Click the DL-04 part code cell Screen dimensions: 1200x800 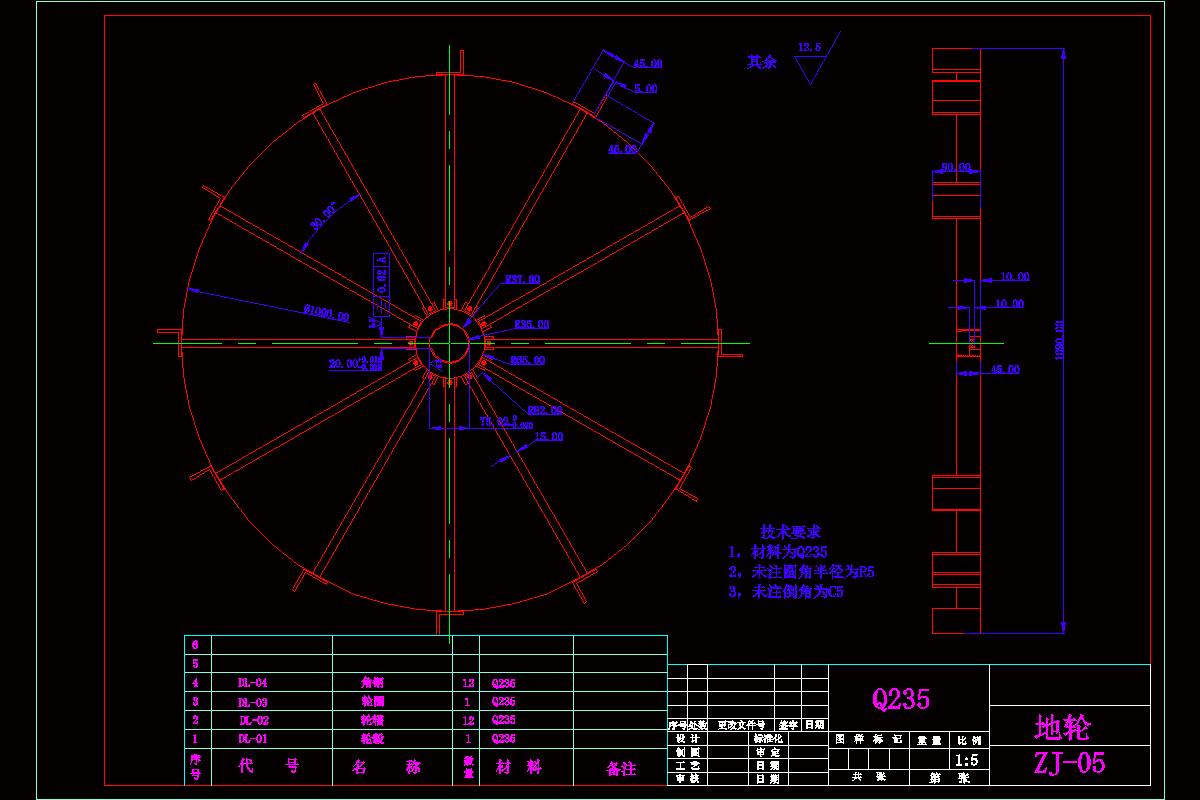[x=252, y=683]
